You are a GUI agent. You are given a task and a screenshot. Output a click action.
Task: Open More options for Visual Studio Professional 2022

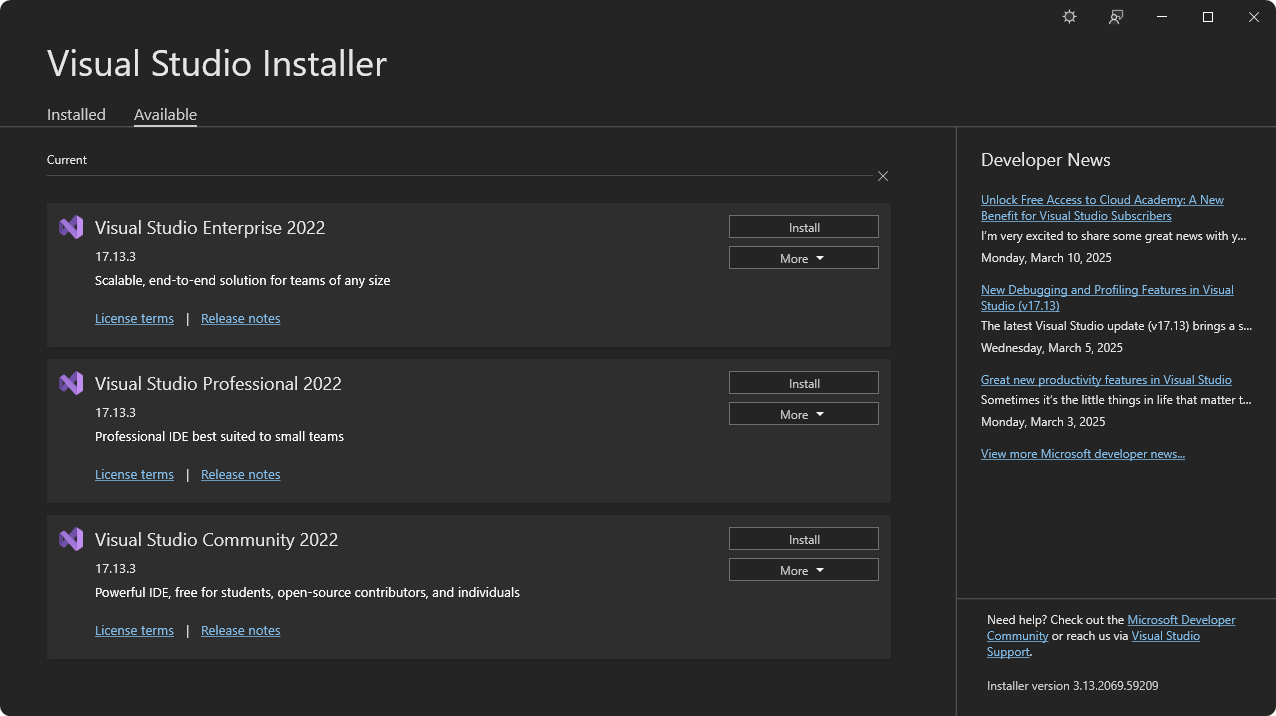[803, 413]
